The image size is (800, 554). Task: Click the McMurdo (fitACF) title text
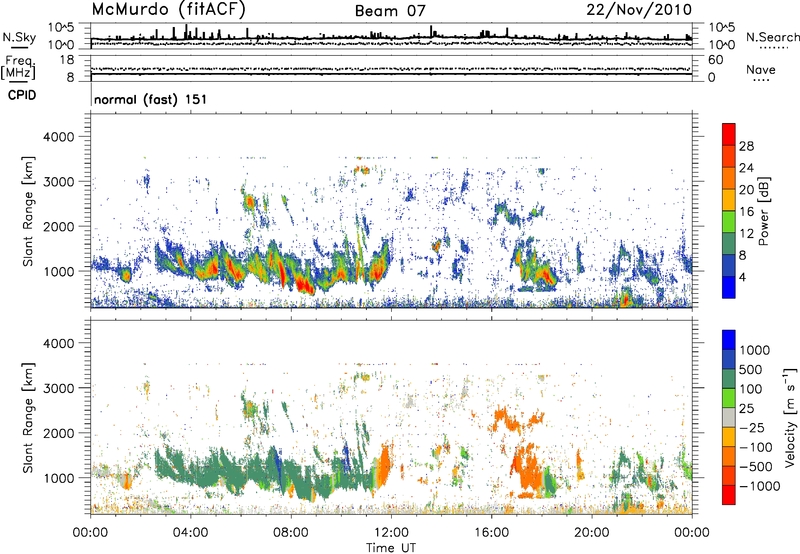[169, 10]
